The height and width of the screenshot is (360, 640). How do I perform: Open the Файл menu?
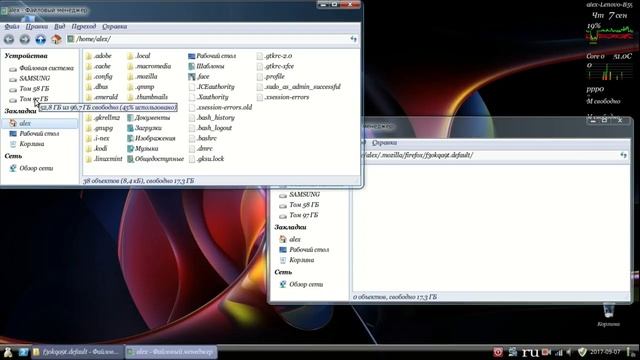11,27
